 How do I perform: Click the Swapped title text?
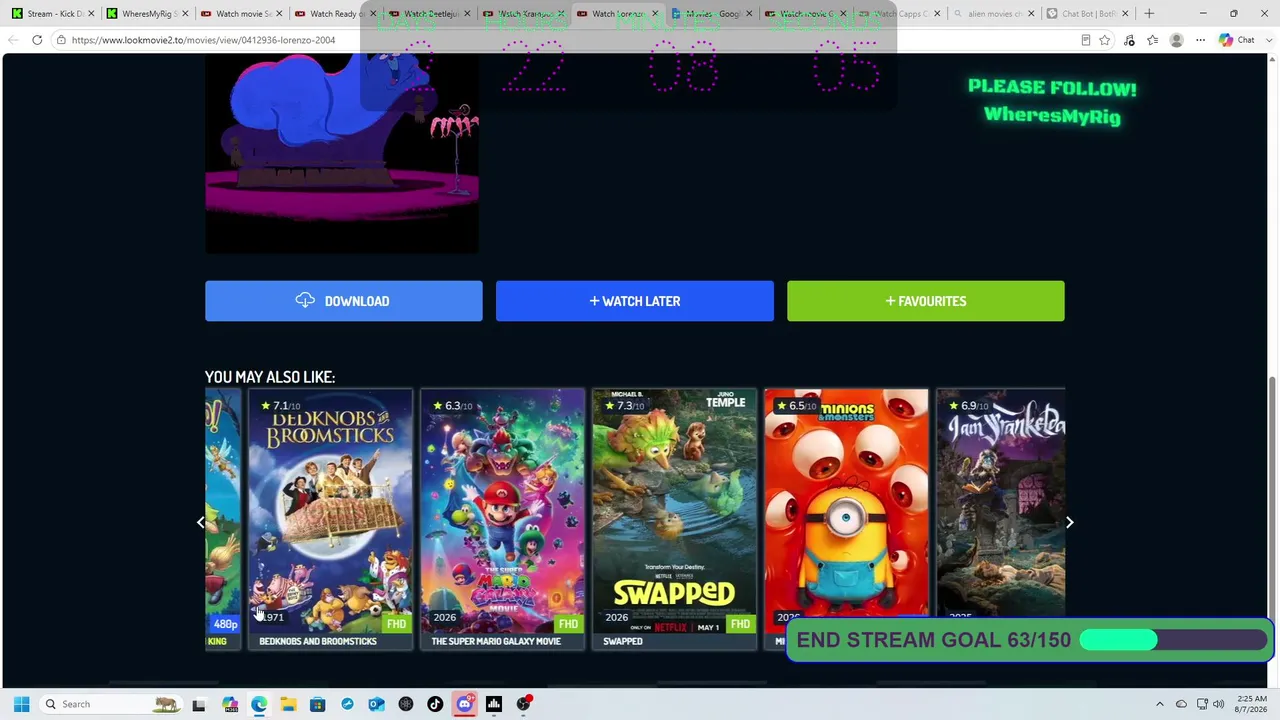623,641
